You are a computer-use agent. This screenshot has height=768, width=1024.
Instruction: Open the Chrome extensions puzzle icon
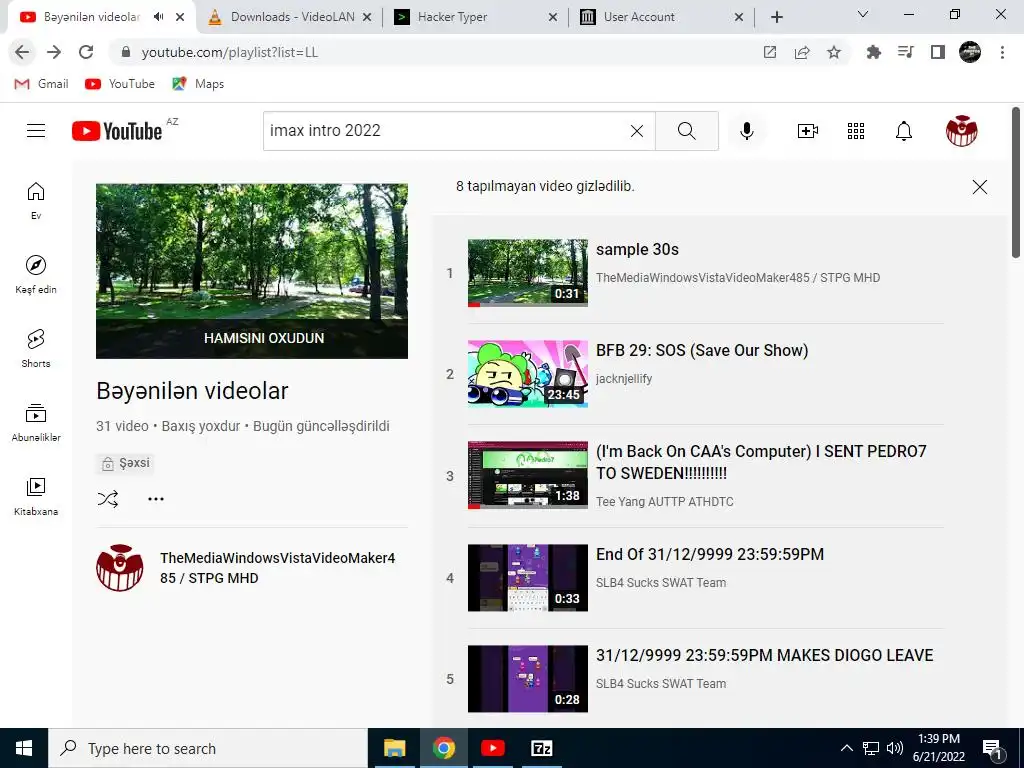point(873,52)
